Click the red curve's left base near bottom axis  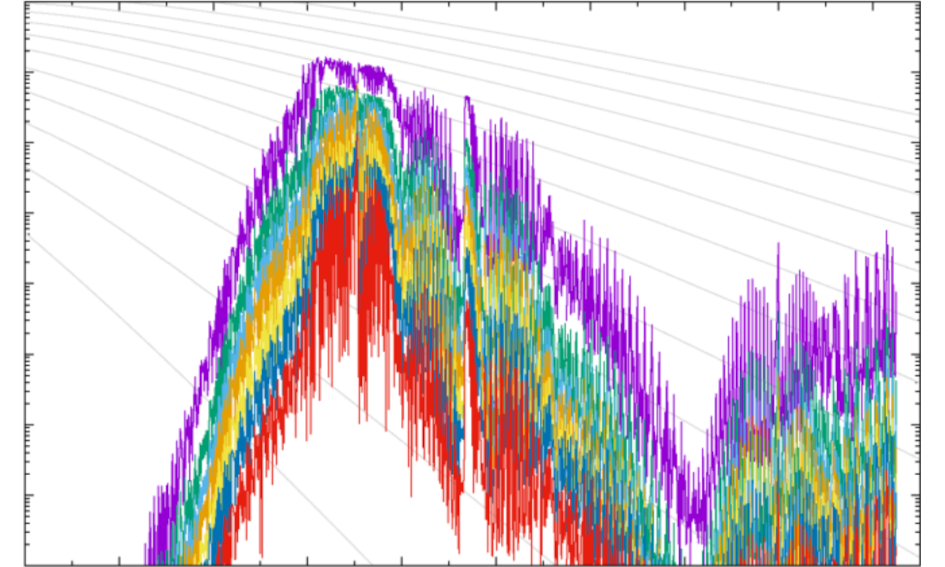tap(222, 548)
